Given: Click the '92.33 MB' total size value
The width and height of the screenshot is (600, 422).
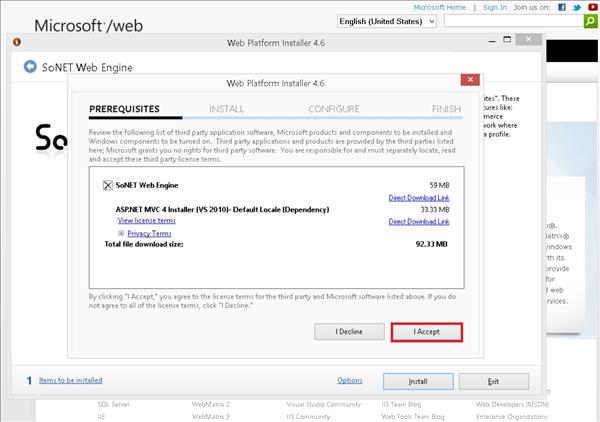Looking at the screenshot, I should tap(432, 244).
